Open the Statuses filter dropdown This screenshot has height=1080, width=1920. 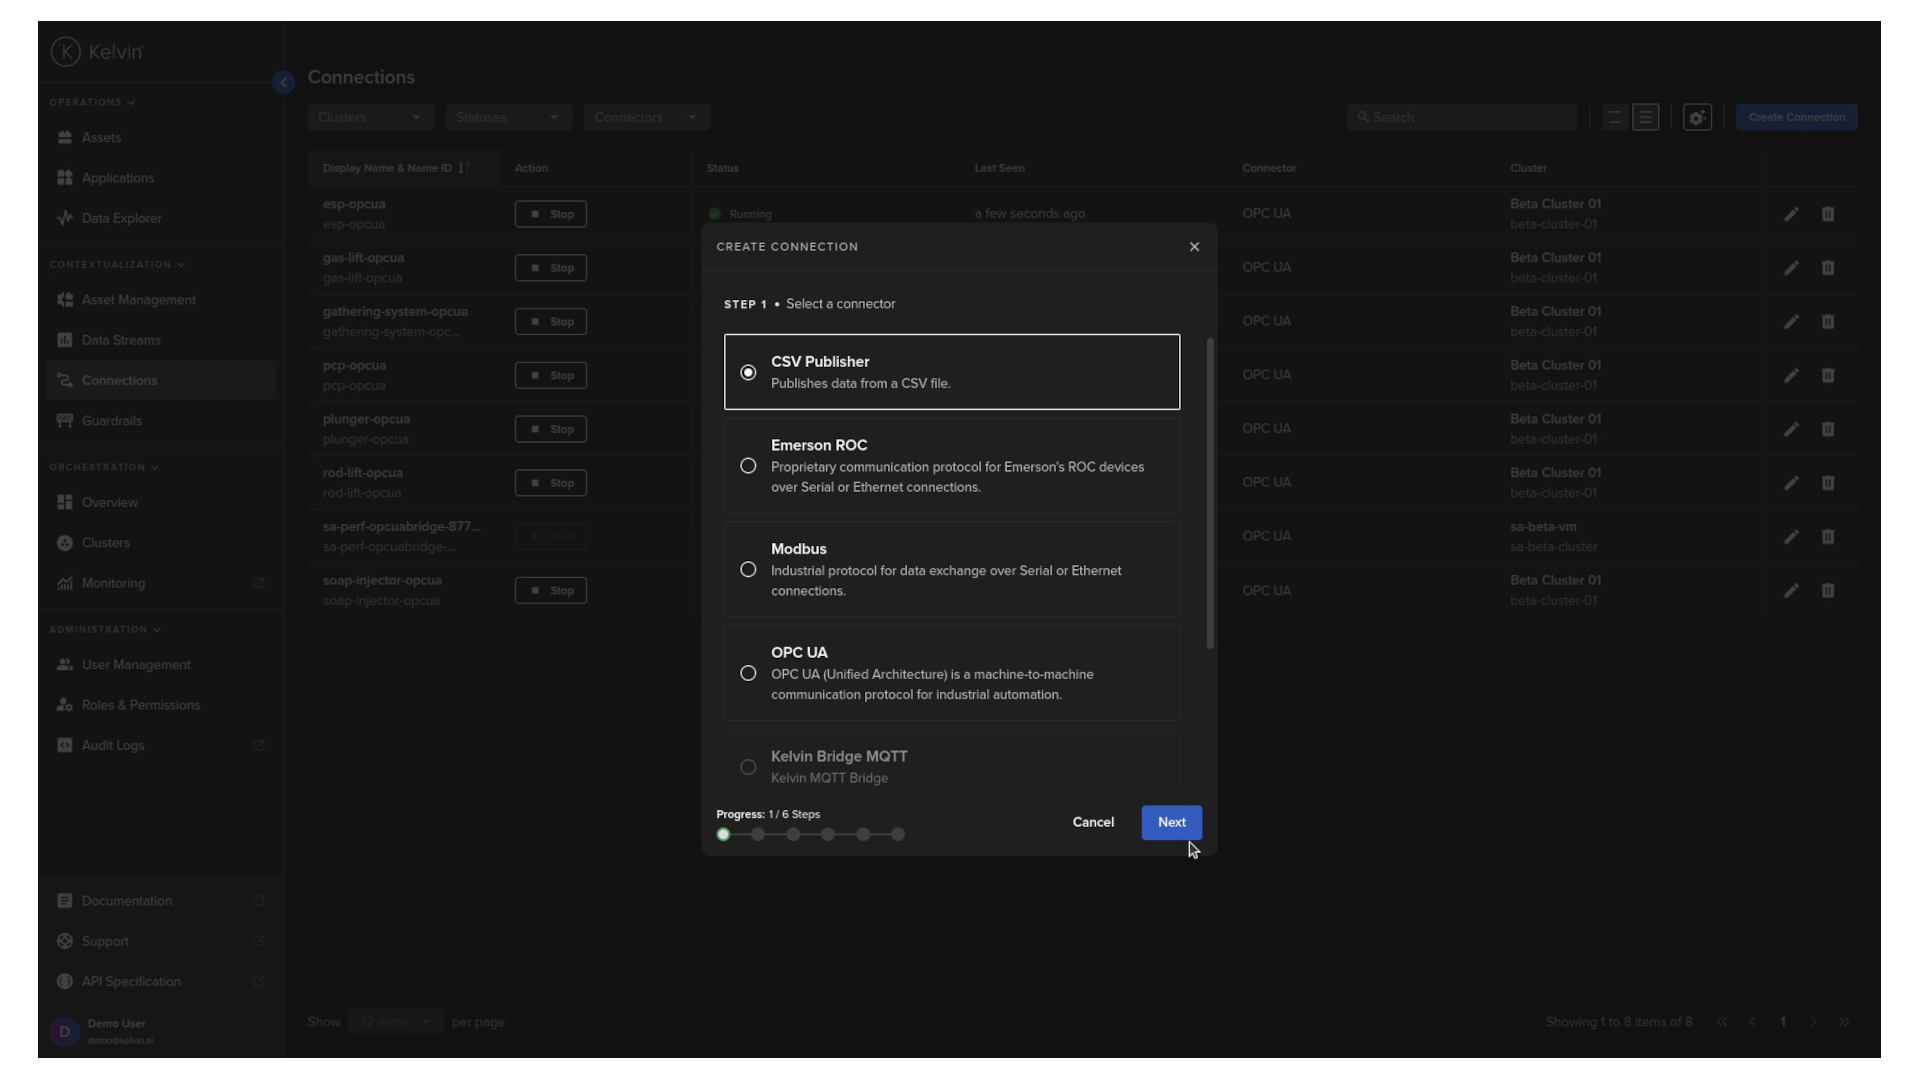coord(508,118)
